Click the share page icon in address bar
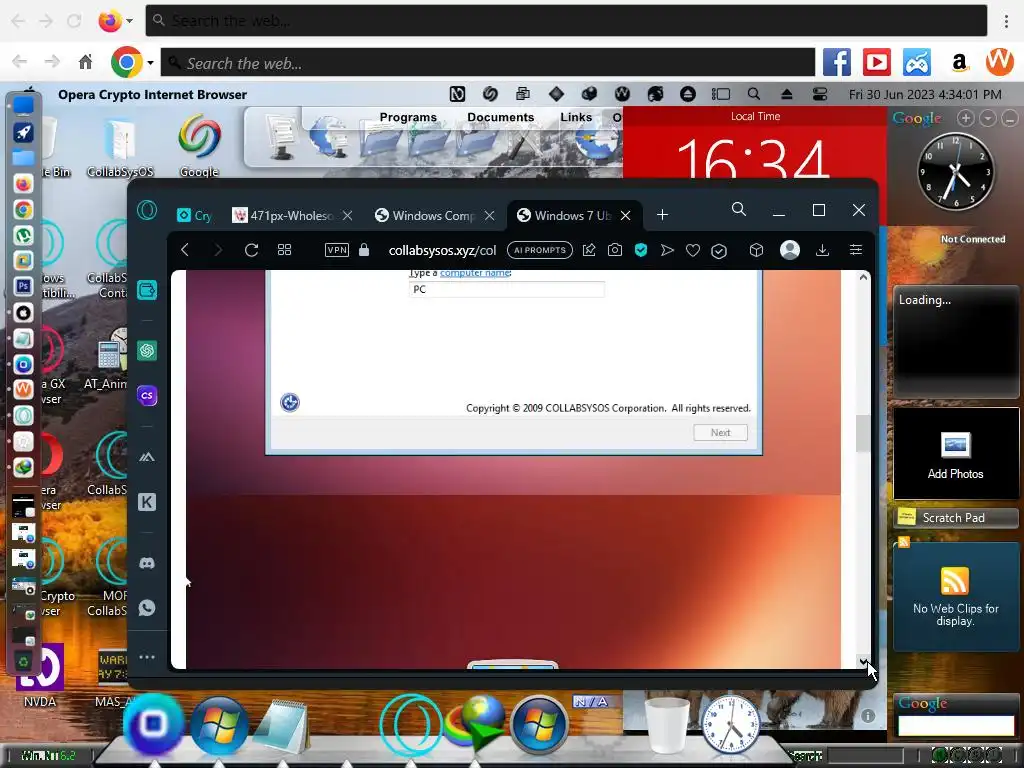 (588, 250)
